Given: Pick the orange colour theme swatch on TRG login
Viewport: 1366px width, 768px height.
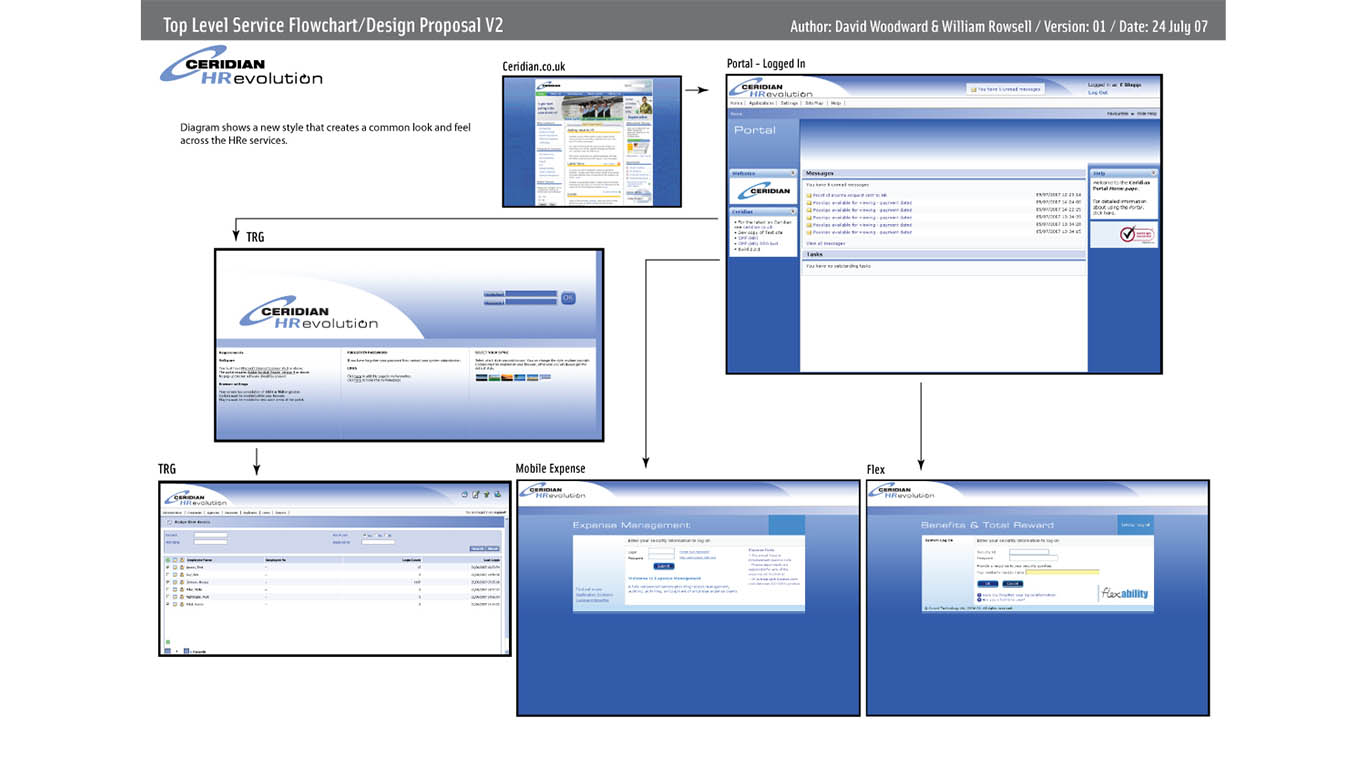Looking at the screenshot, I should click(507, 378).
